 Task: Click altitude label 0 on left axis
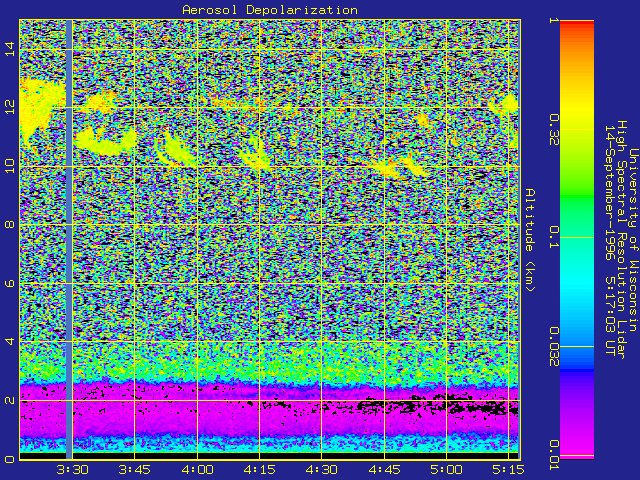pyautogui.click(x=10, y=459)
